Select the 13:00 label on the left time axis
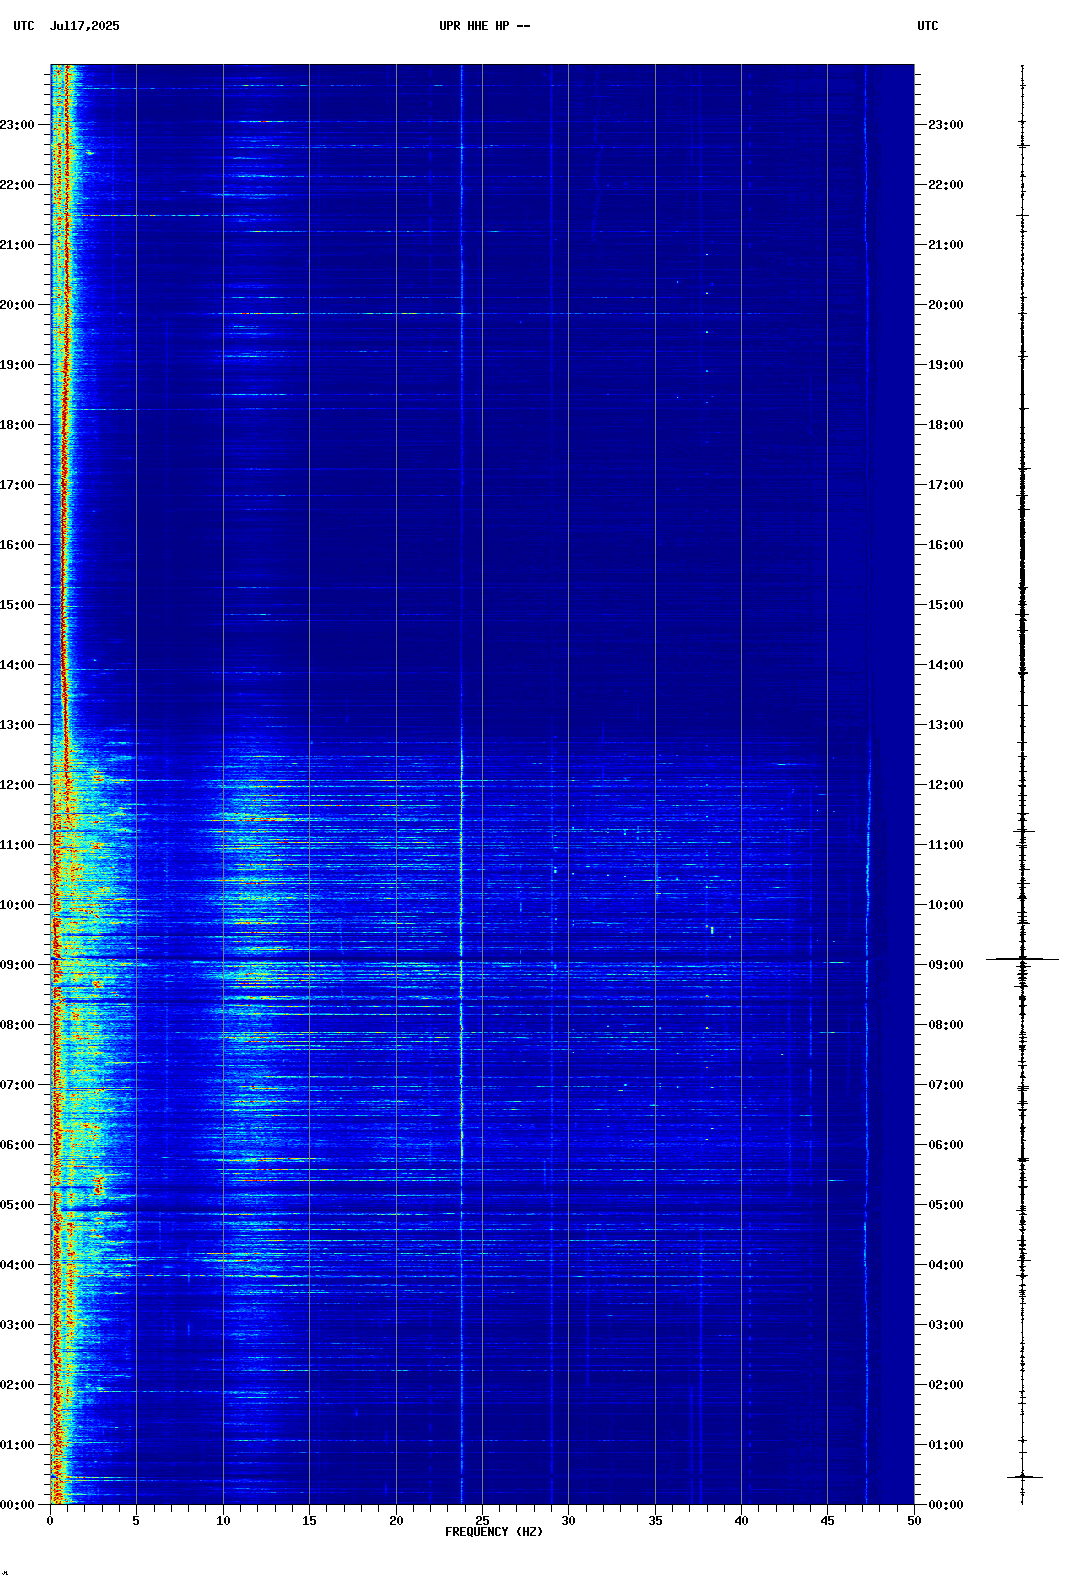Viewport: 1066px width, 1584px height. pyautogui.click(x=17, y=725)
